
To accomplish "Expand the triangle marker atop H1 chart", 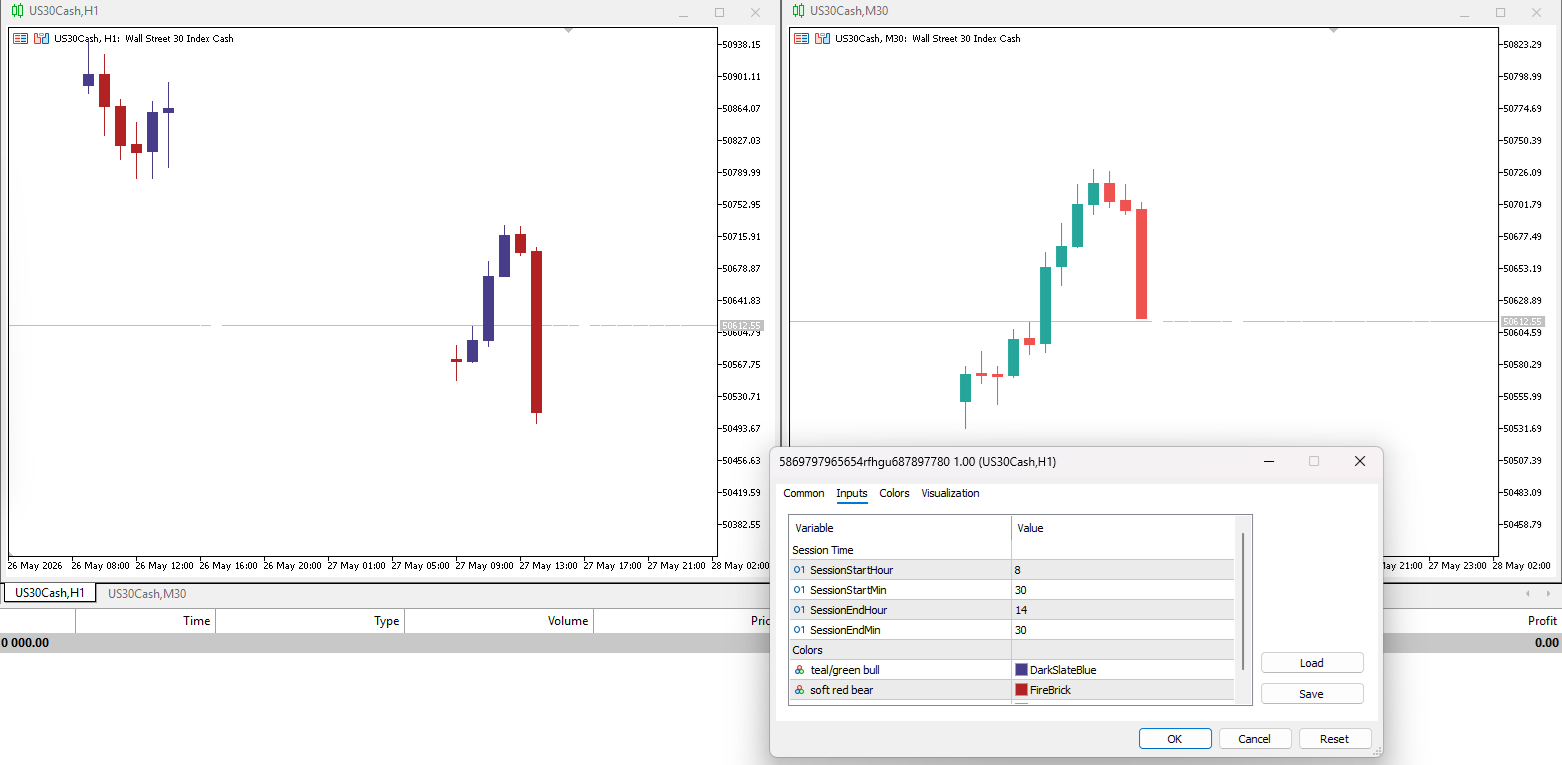I will [568, 30].
